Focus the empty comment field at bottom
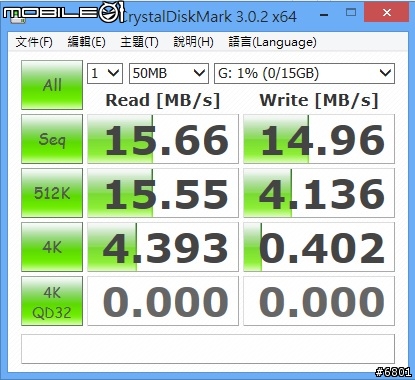415x380 pixels. 208,349
